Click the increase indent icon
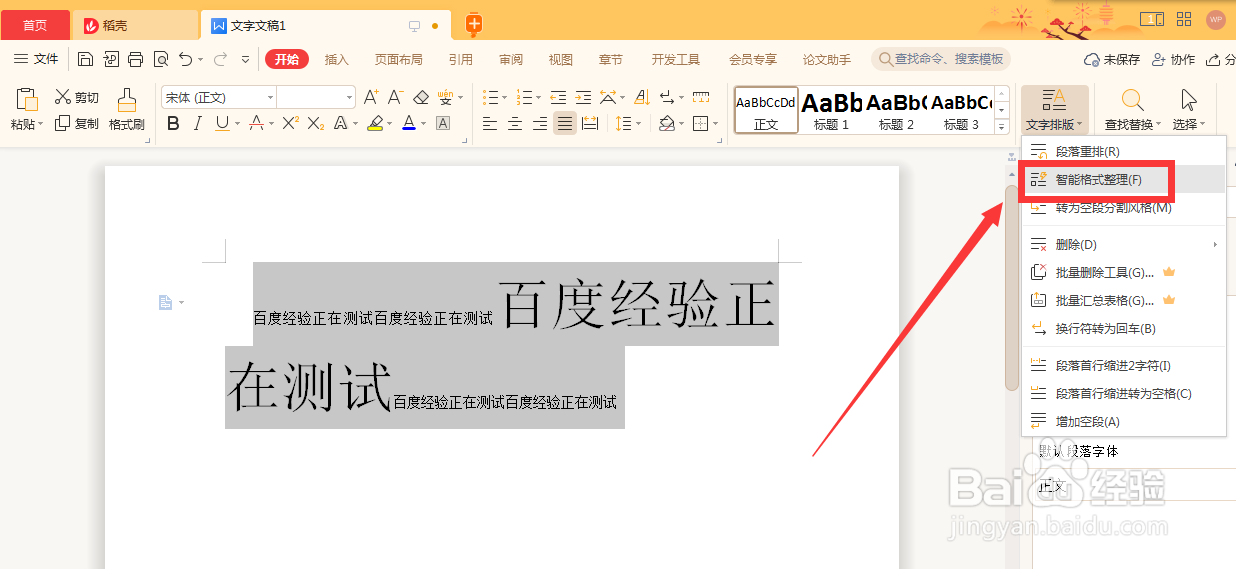This screenshot has height=569, width=1236. coord(583,97)
